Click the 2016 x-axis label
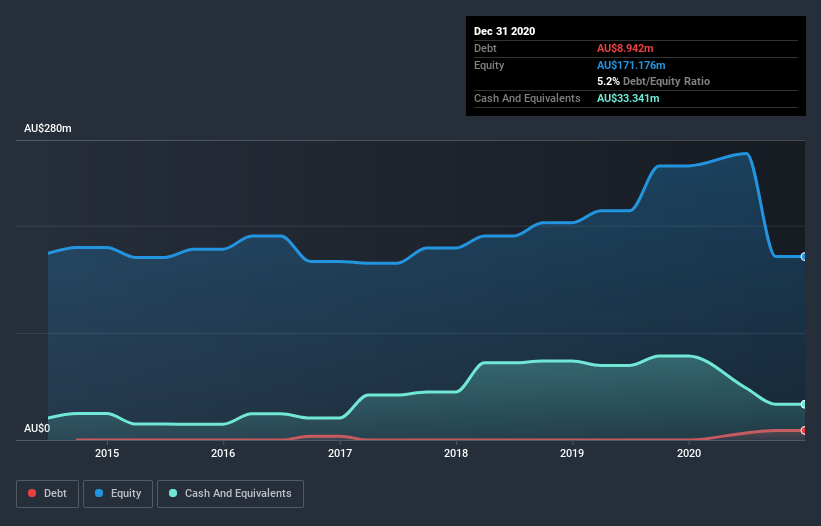The height and width of the screenshot is (526, 821). pos(223,453)
